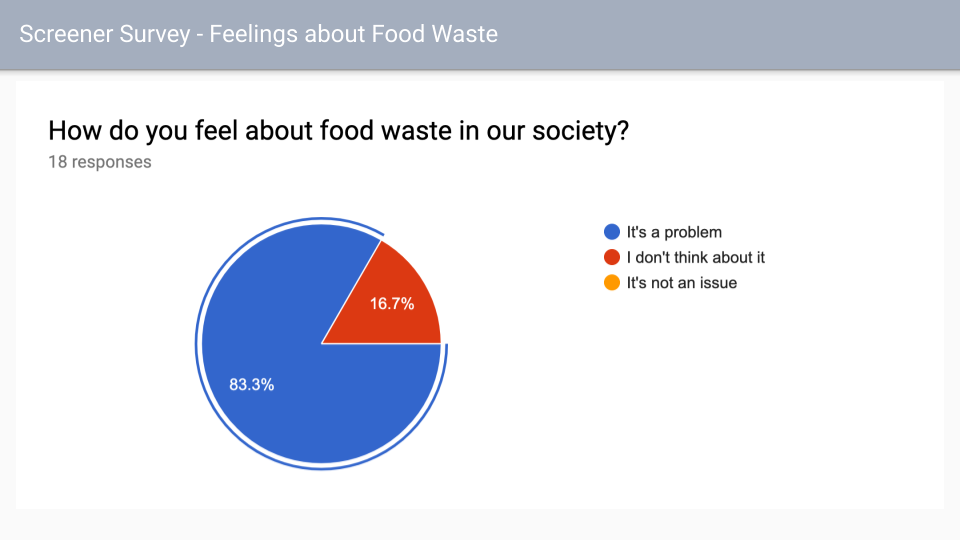Click the red legend dot for I don't think about it
The height and width of the screenshot is (540, 960).
tap(612, 257)
